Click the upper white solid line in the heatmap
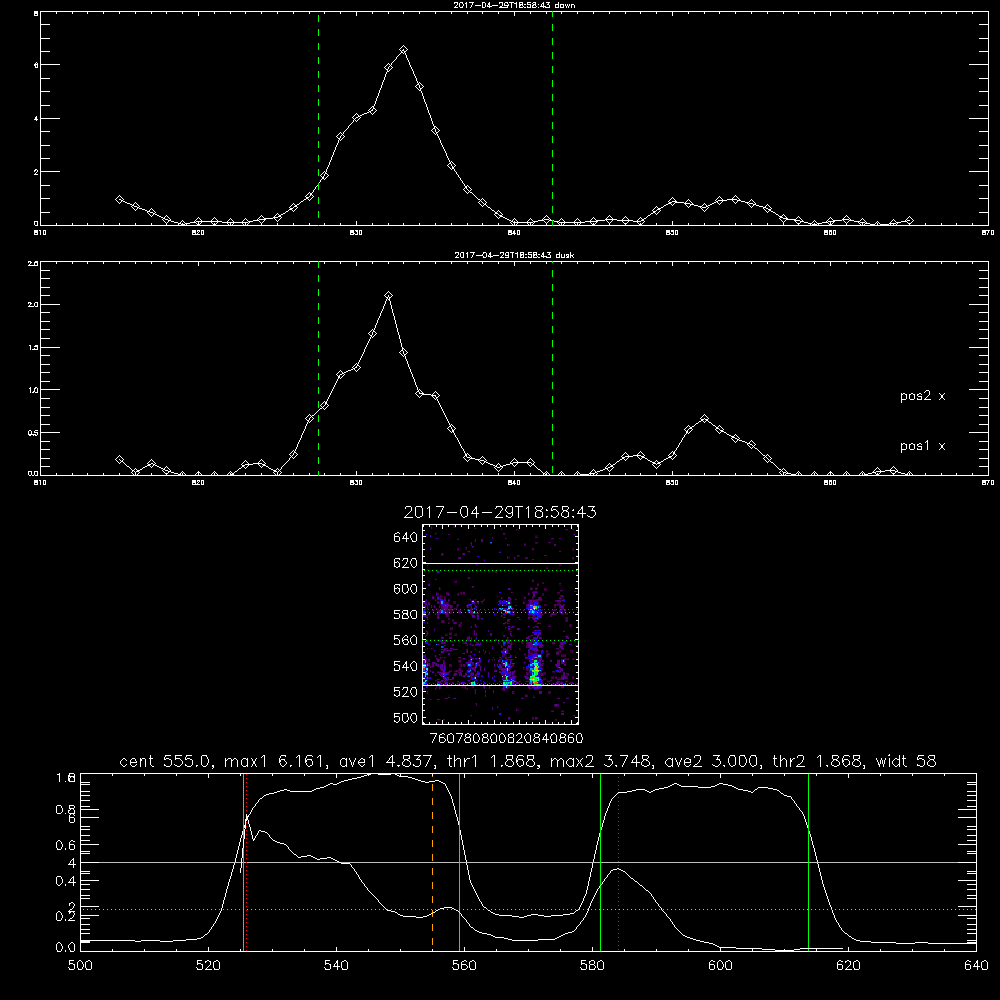The image size is (1000, 1000). click(500, 563)
